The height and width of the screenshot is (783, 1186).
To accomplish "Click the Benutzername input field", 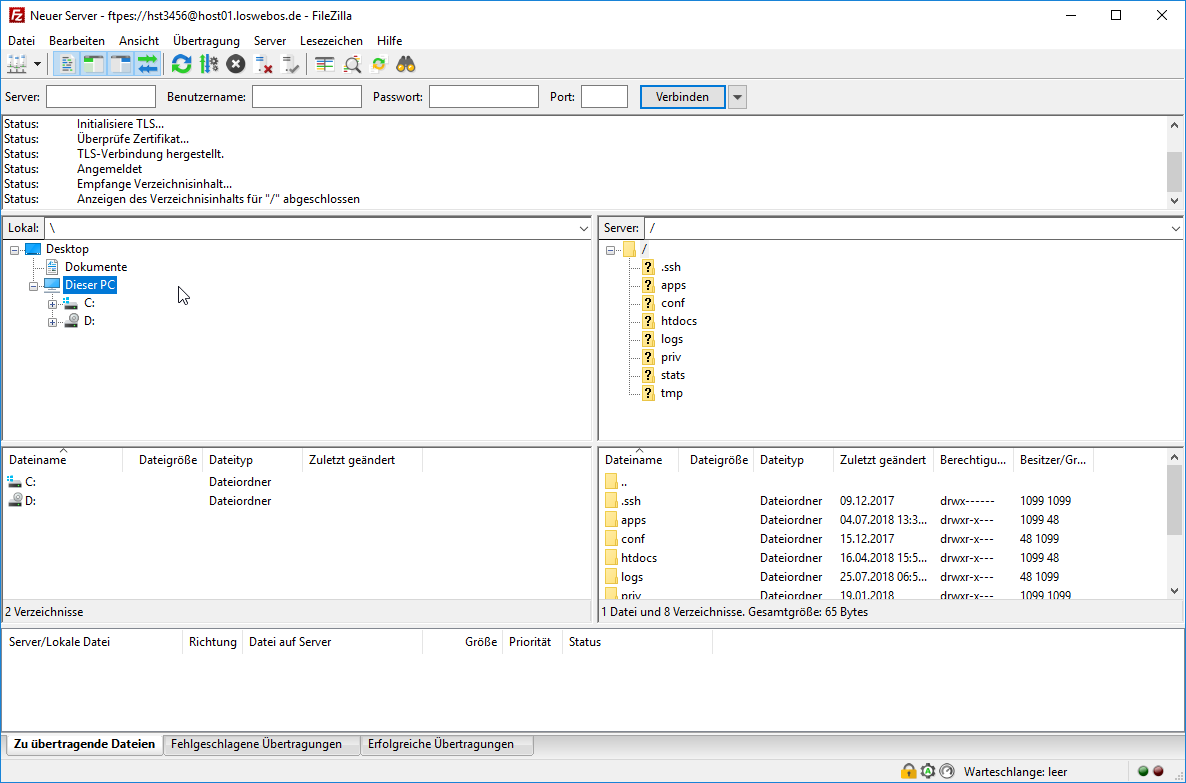I will click(x=306, y=97).
